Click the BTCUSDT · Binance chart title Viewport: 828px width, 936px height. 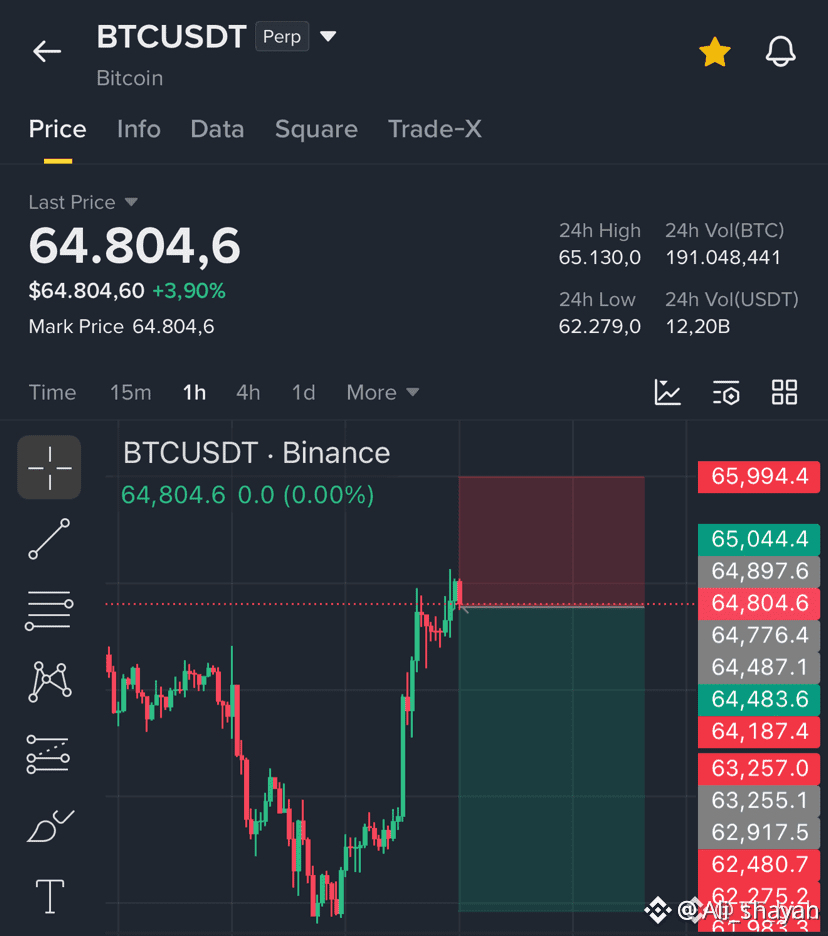coord(256,453)
